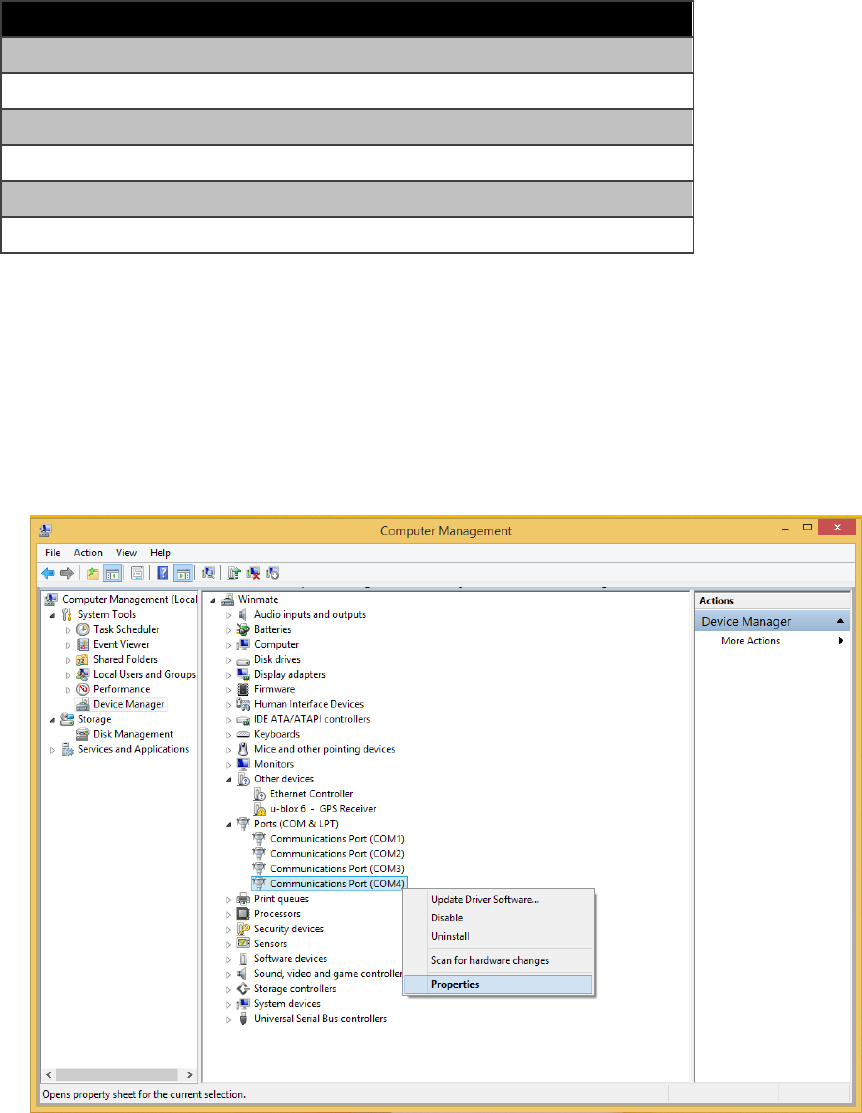This screenshot has width=862, height=1113.
Task: Click the Computer Management (Local) root icon
Action: point(51,600)
